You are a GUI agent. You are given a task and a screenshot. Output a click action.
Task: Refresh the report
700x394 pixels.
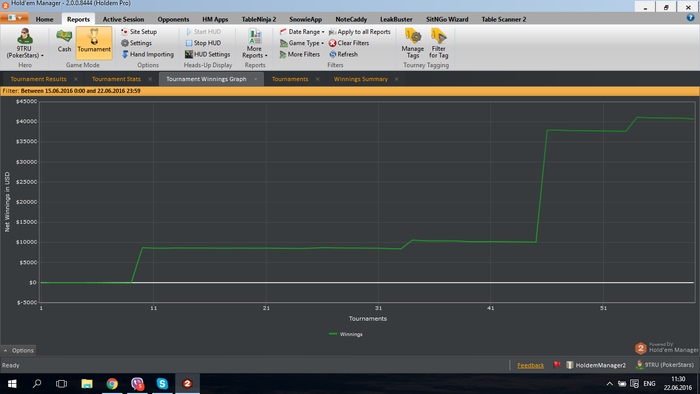point(344,54)
